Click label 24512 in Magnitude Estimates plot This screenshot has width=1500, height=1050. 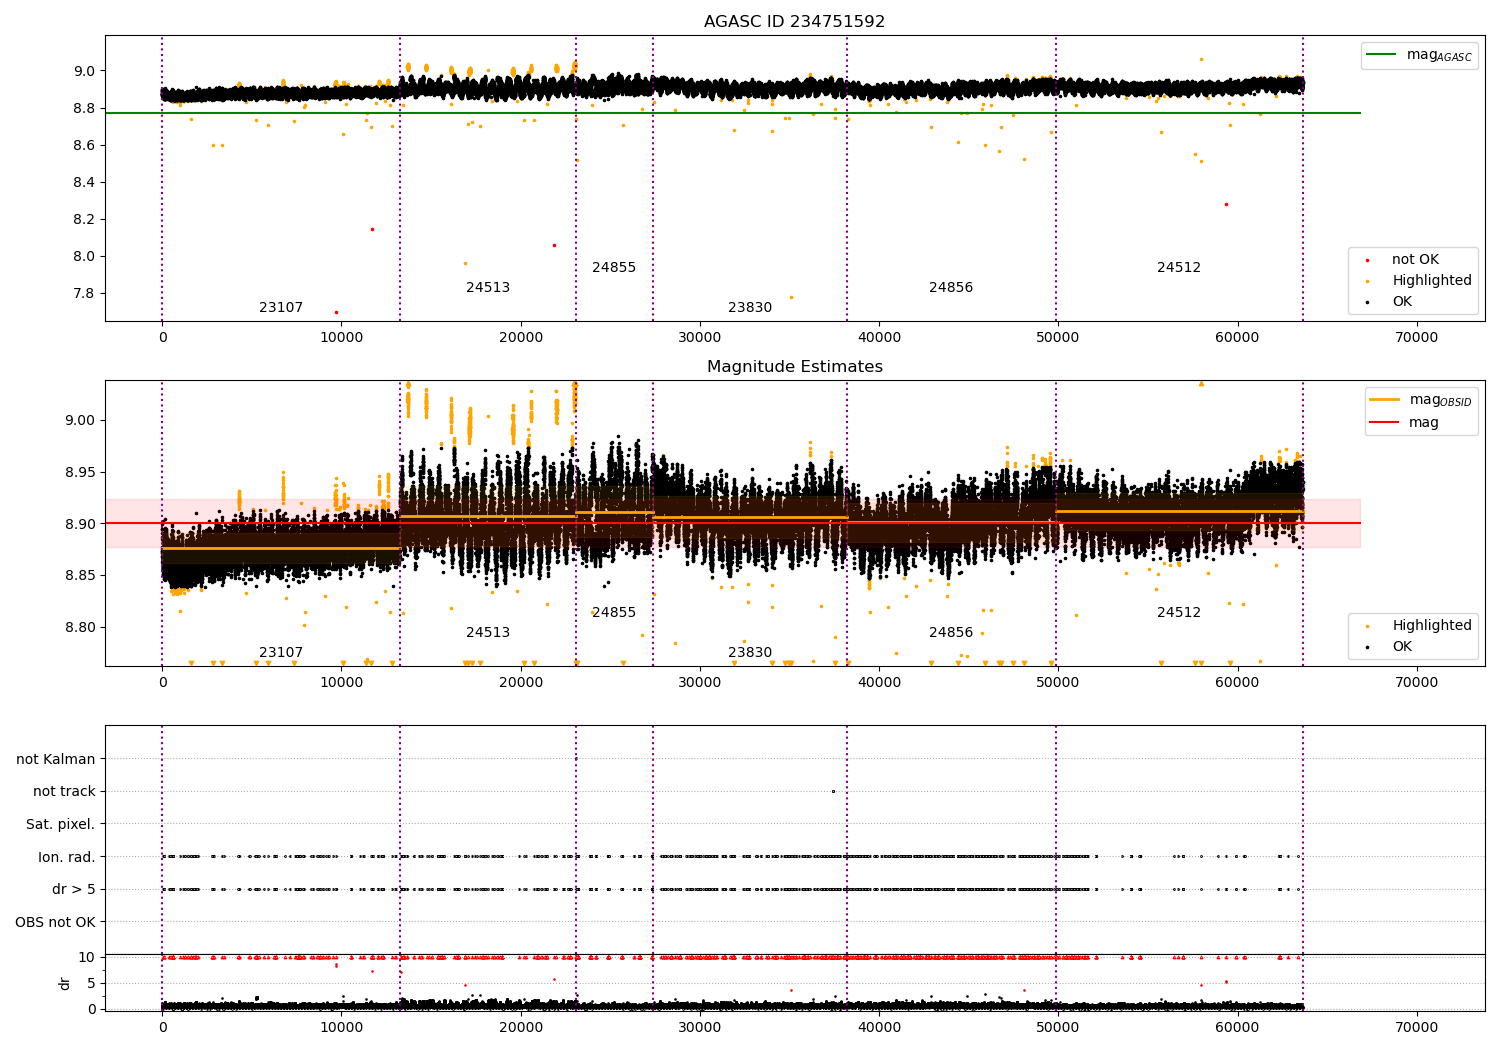pyautogui.click(x=1179, y=613)
